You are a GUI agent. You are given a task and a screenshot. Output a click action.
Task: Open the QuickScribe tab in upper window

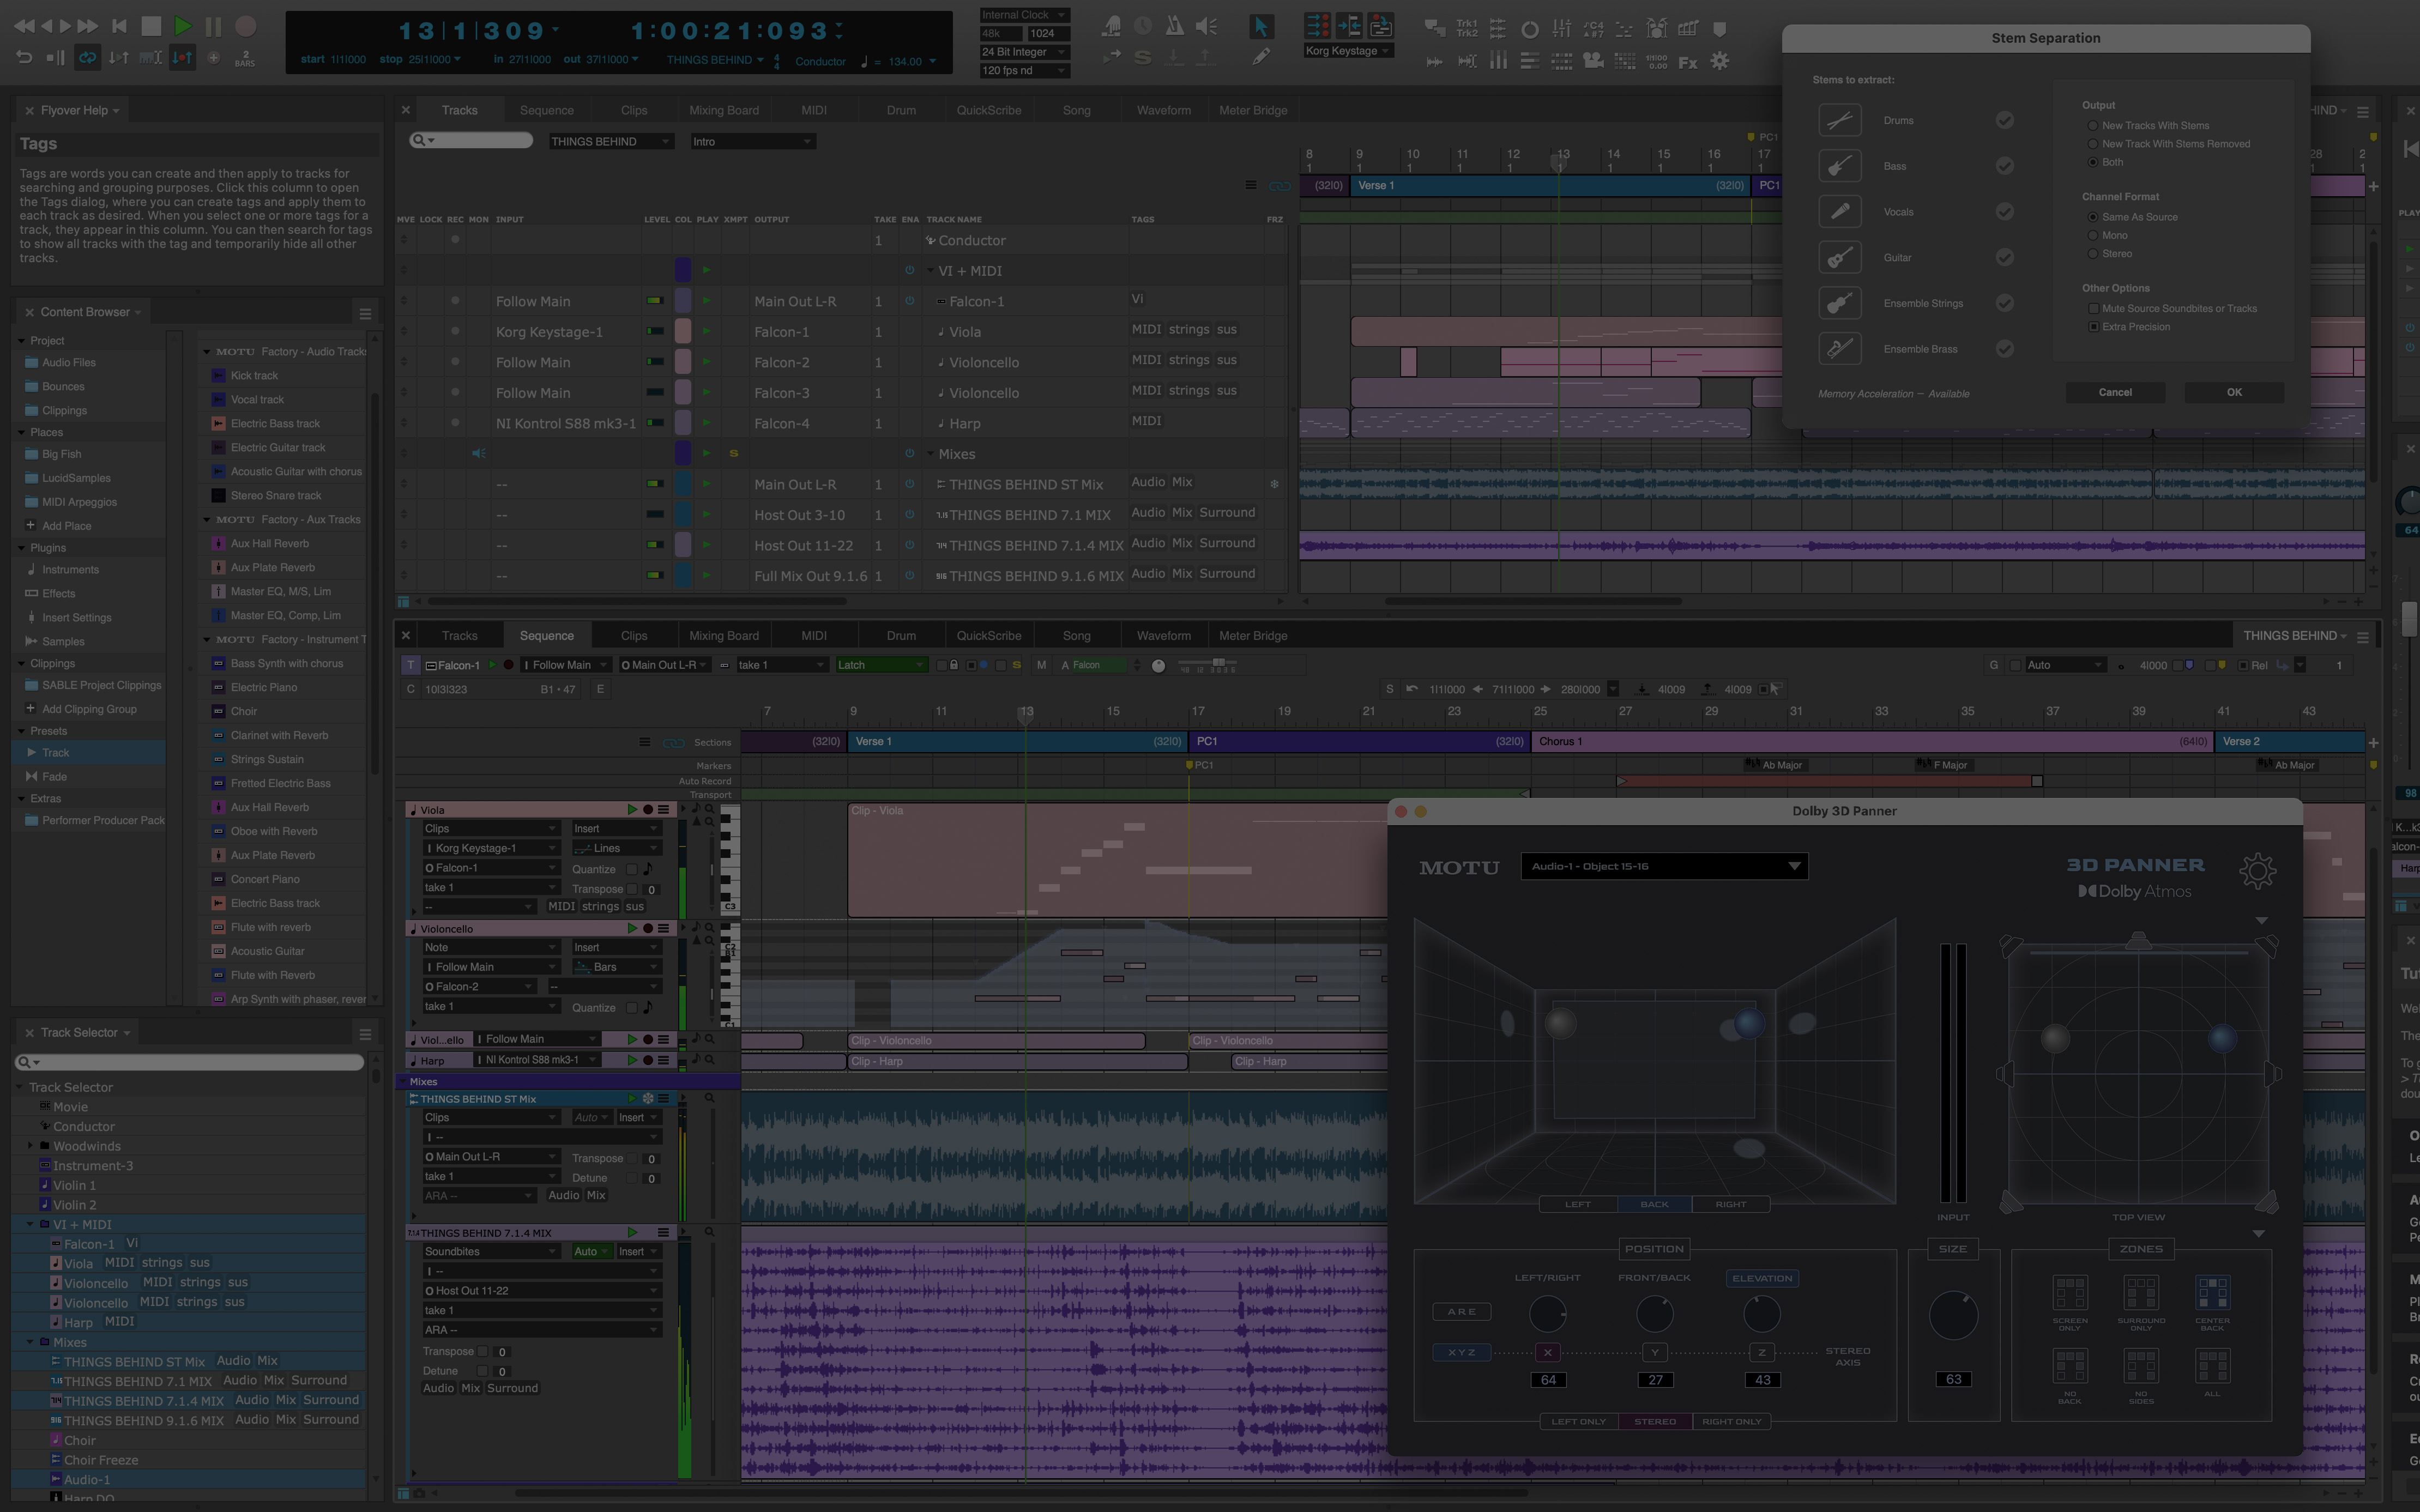point(989,110)
